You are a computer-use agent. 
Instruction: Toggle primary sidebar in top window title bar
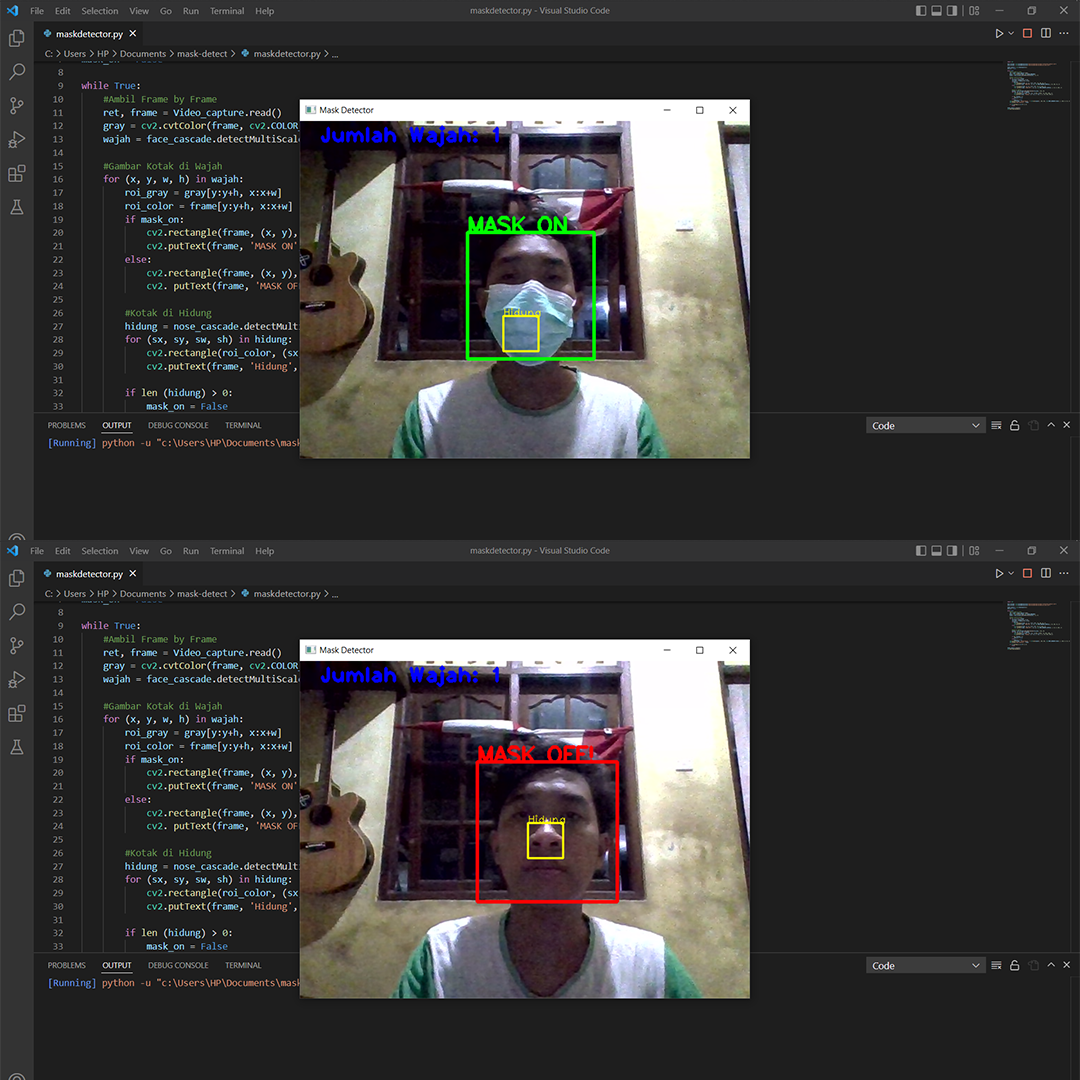(921, 11)
